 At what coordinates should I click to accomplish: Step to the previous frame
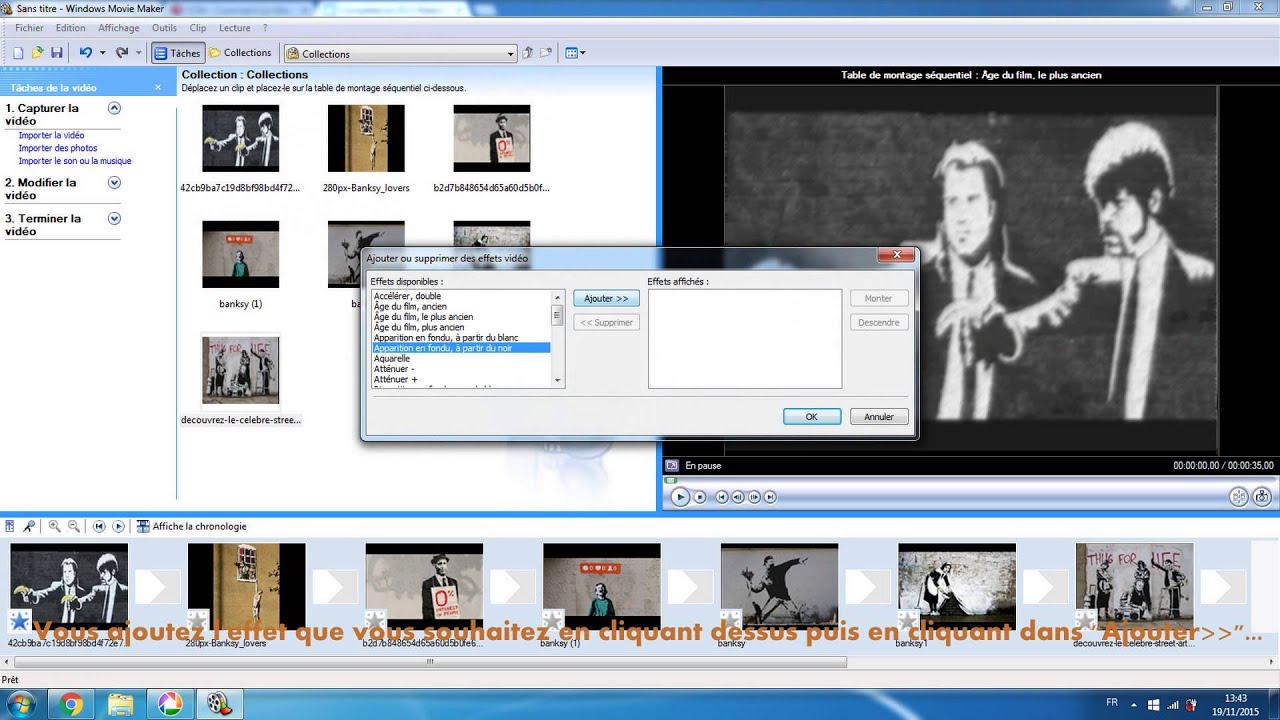click(x=738, y=496)
